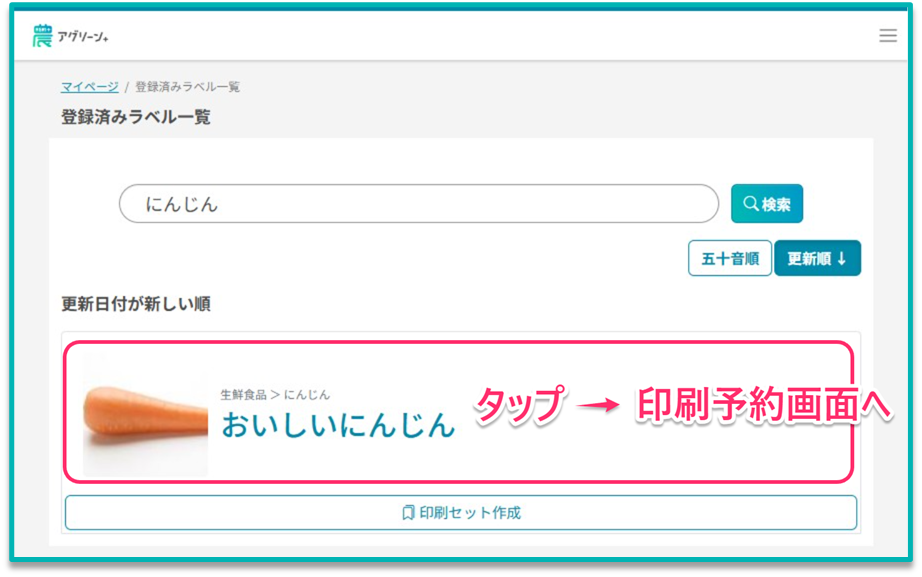Click the magnifying glass search icon

pyautogui.click(x=750, y=204)
